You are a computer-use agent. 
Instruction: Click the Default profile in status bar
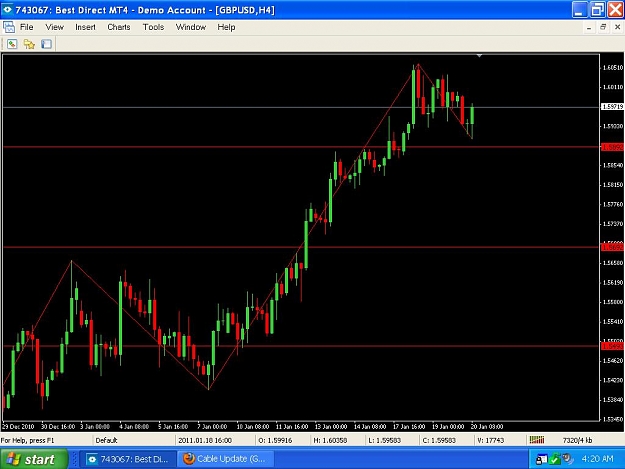(106, 440)
